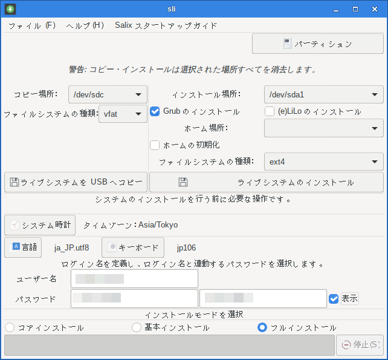
Task: Click stop icon on 停止(S) button
Action: tap(346, 345)
